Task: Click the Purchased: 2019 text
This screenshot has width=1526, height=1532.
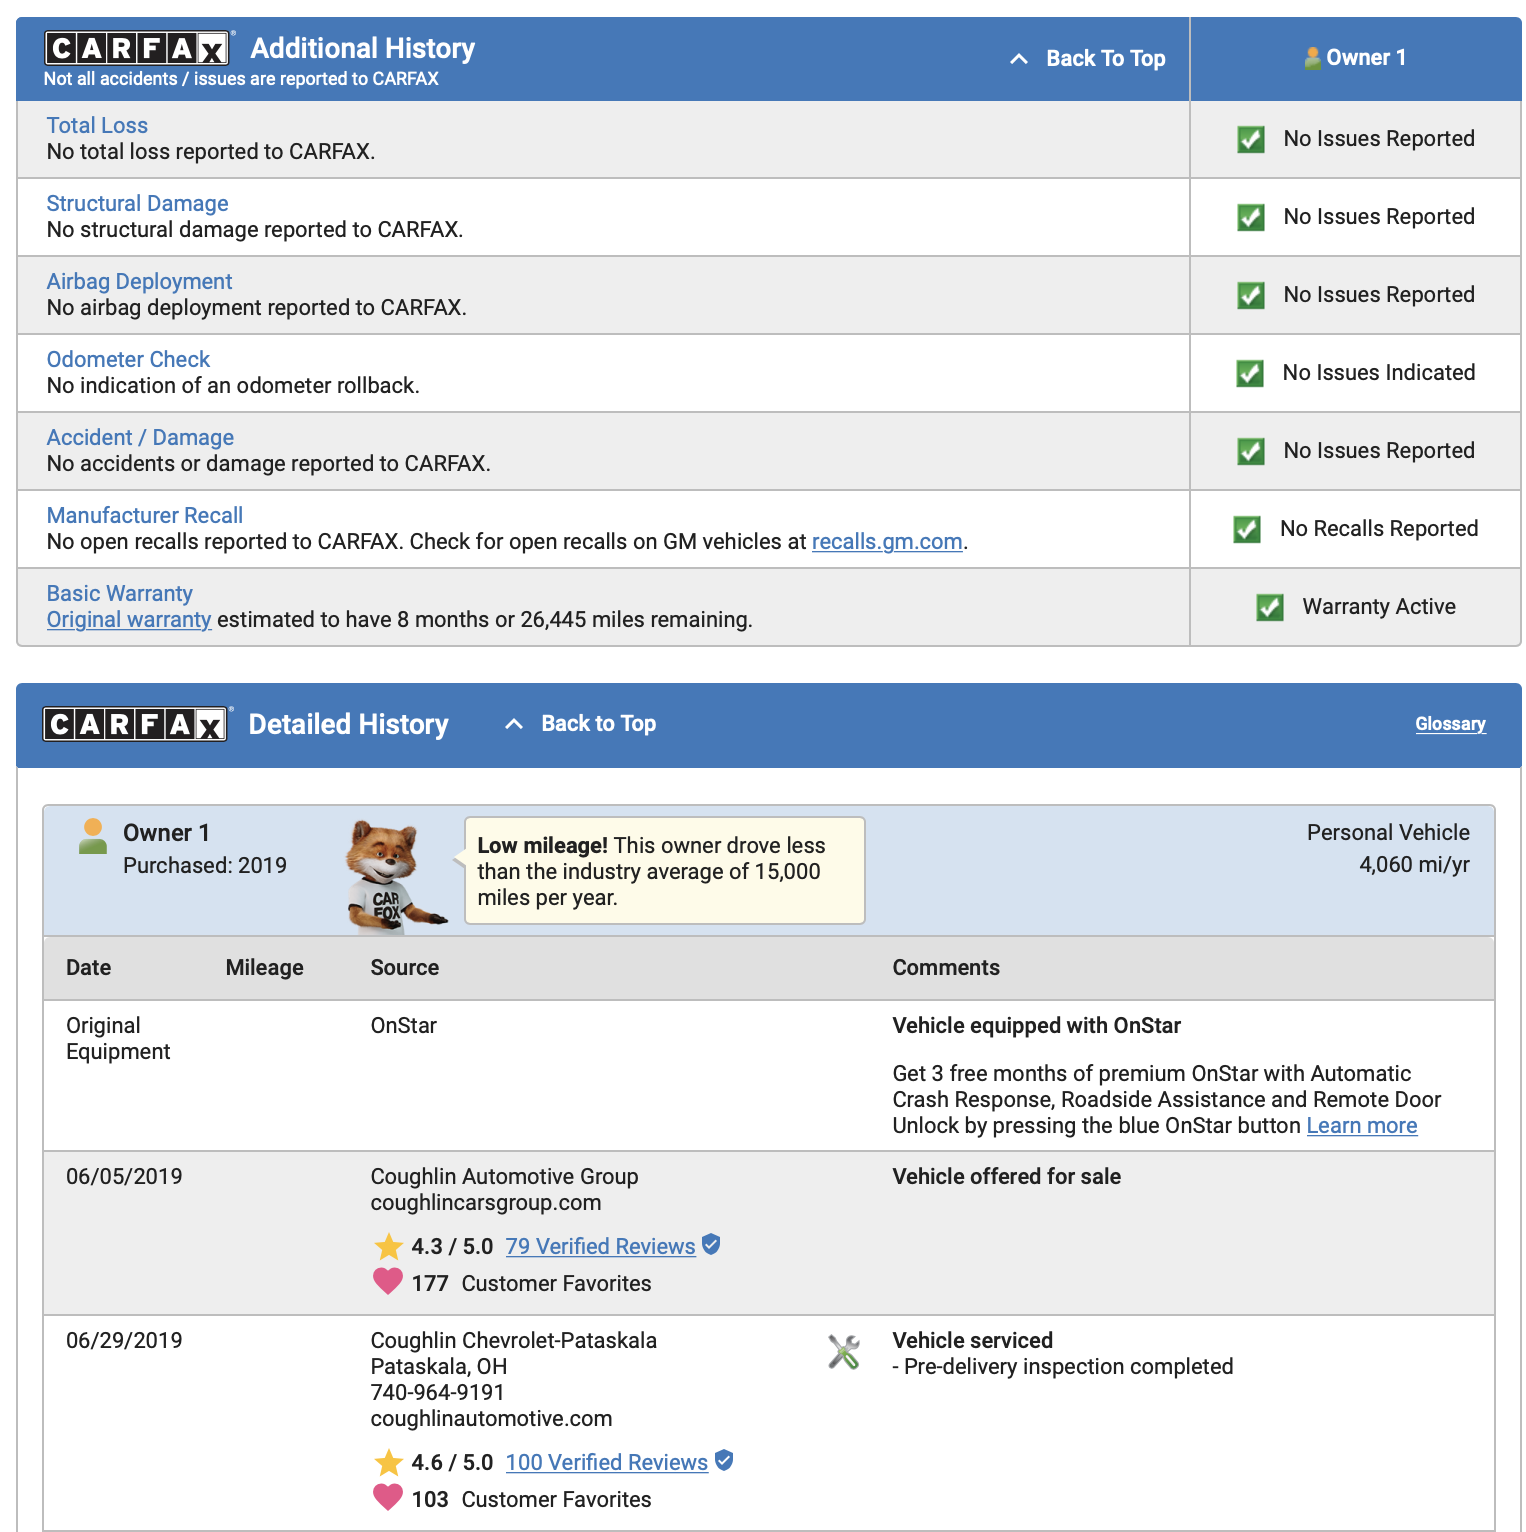Action: coord(205,866)
